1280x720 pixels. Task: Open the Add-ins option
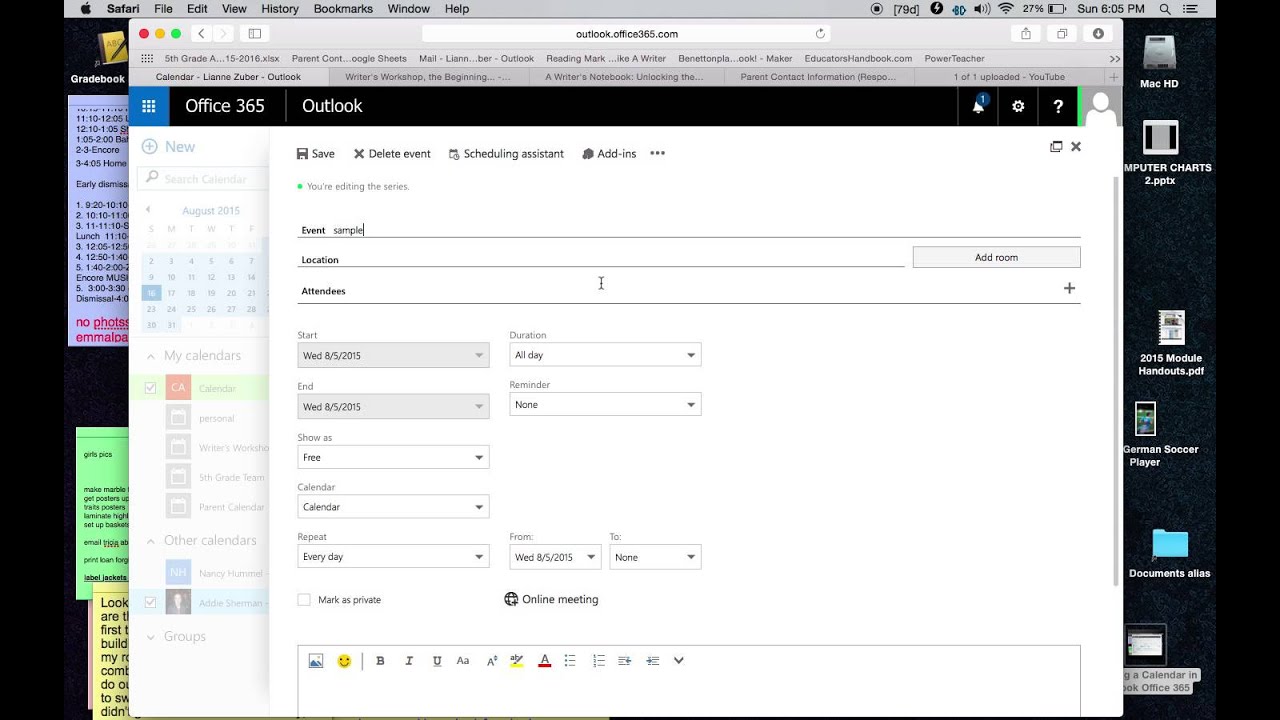(x=609, y=154)
